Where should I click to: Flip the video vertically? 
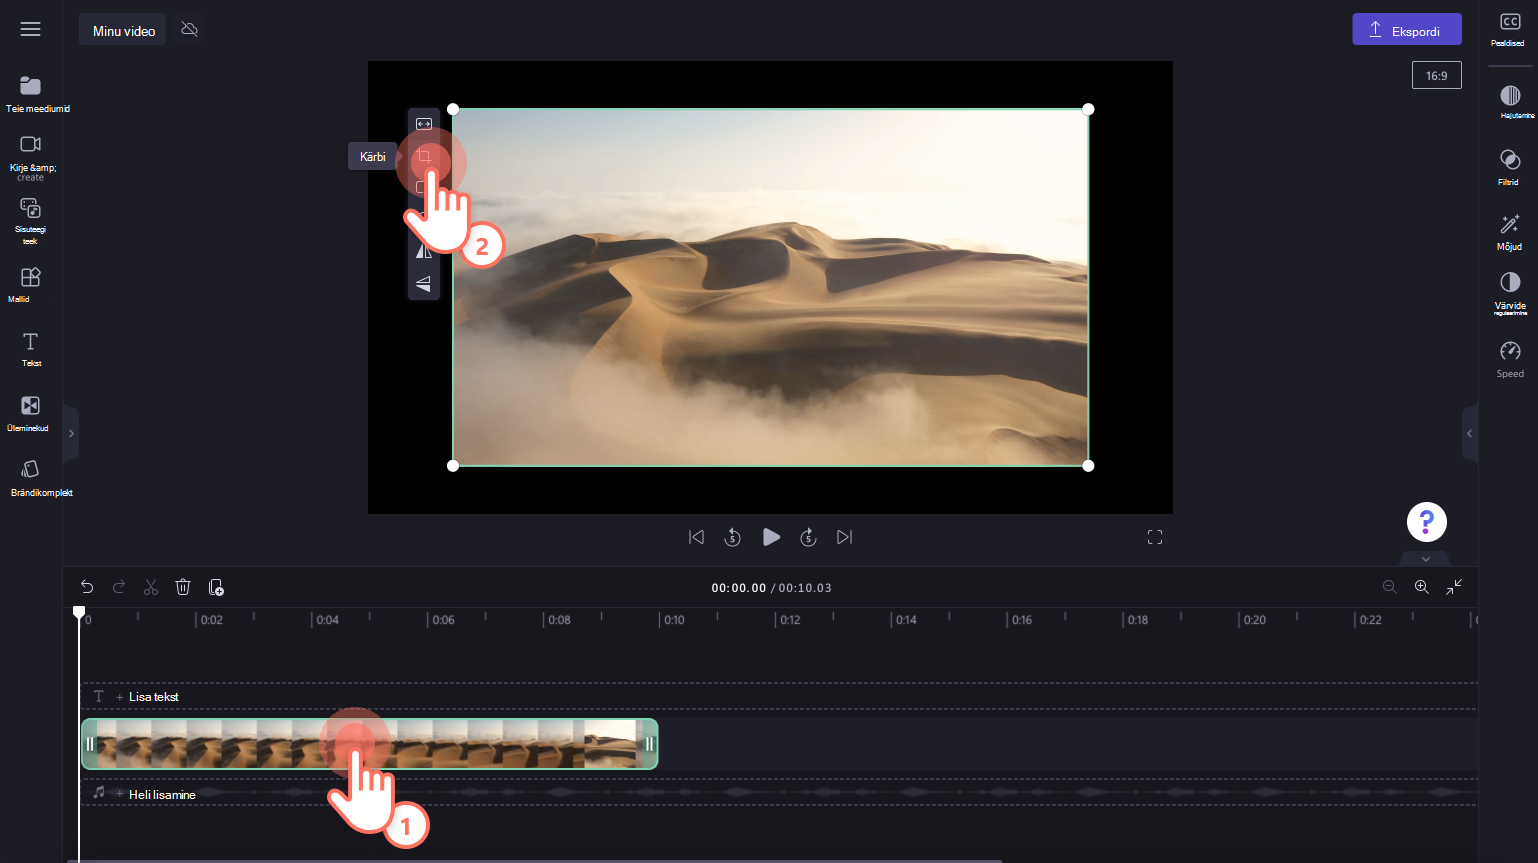pyautogui.click(x=424, y=284)
